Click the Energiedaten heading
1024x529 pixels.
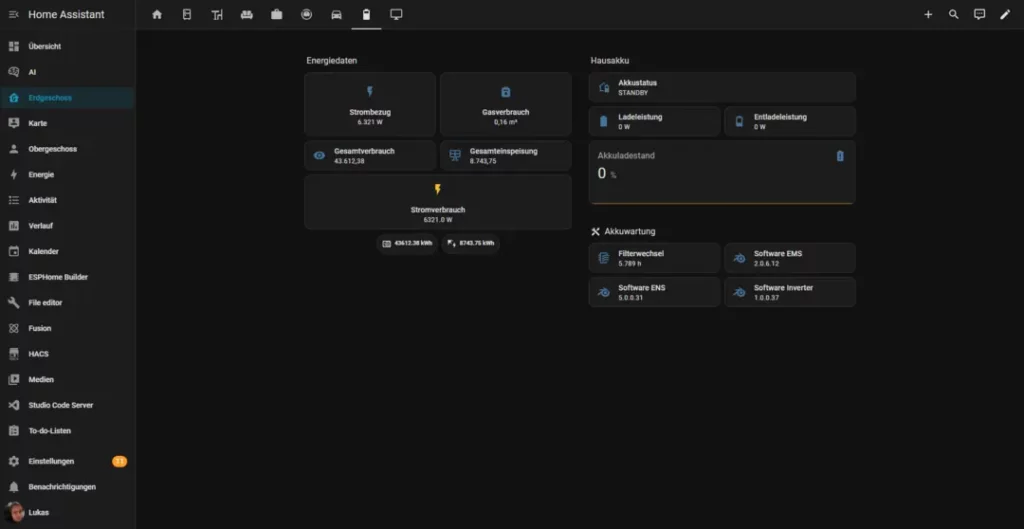tap(332, 61)
